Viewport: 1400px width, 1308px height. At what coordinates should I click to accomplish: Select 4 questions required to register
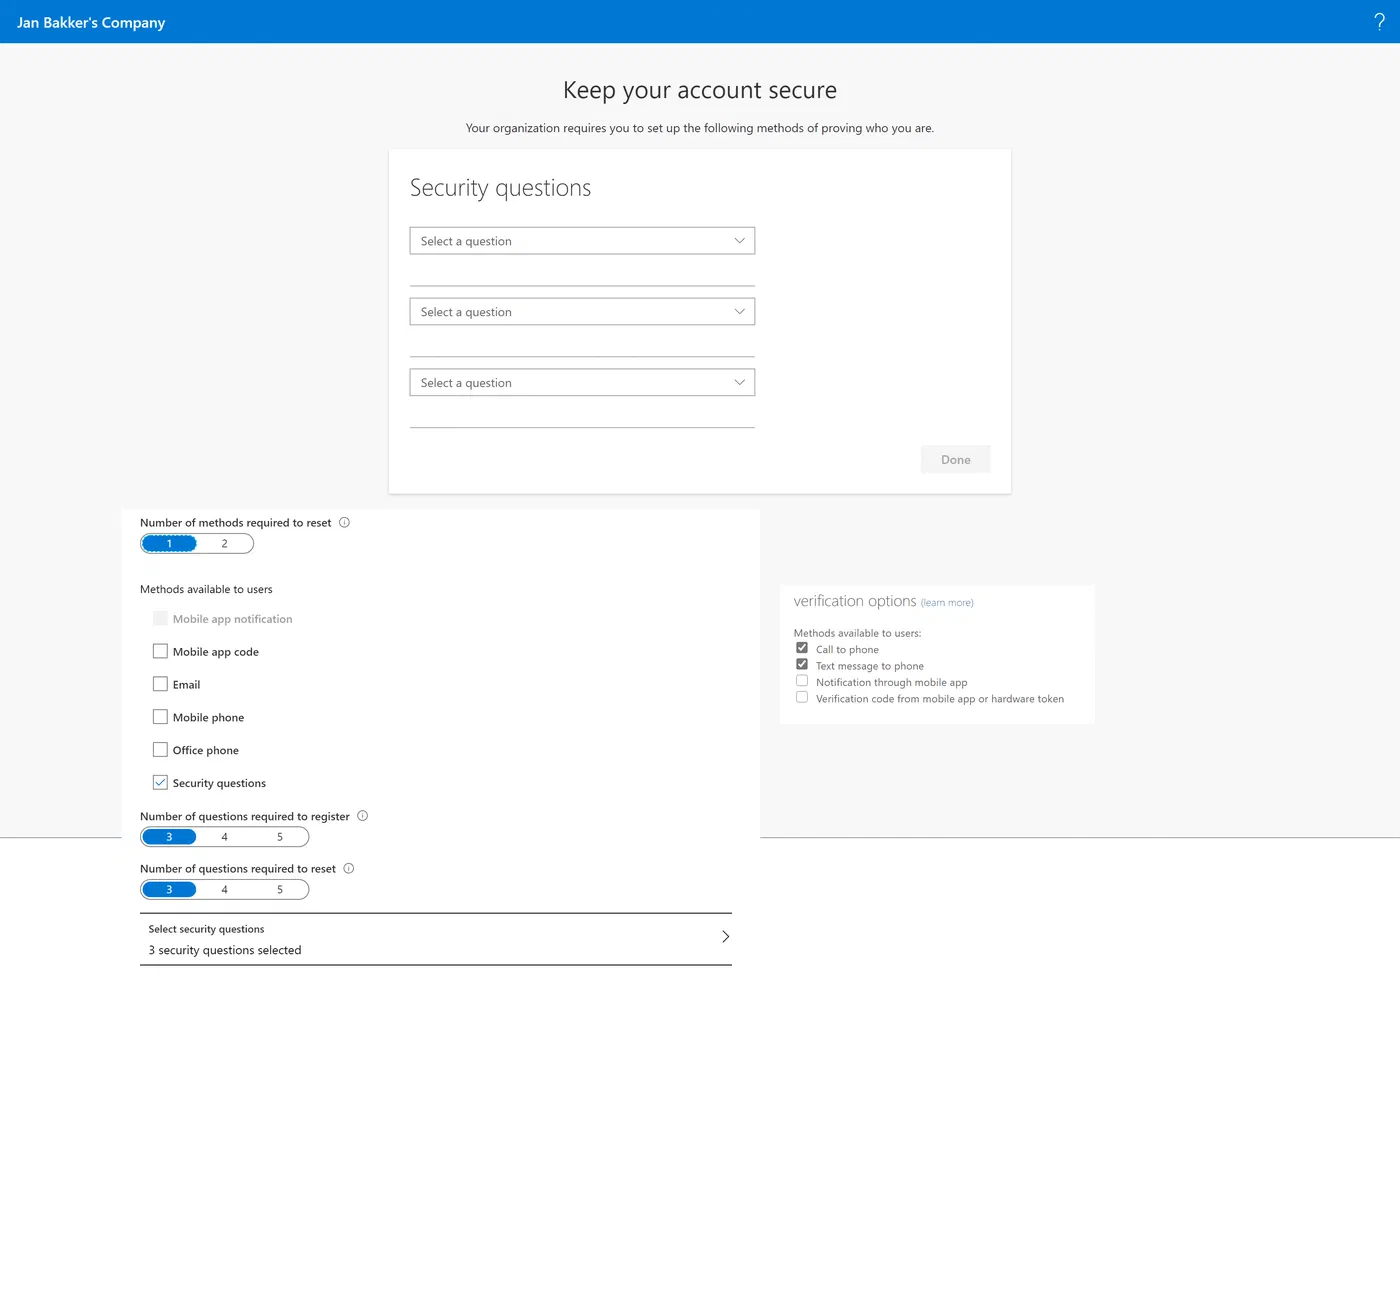225,837
